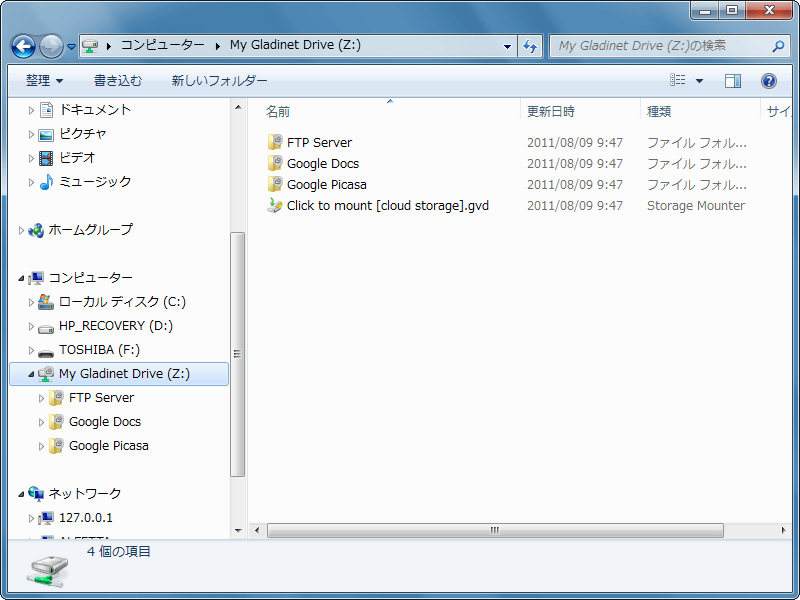The width and height of the screenshot is (800, 600).
Task: Expand the ドキュメント library node
Action: tap(31, 110)
